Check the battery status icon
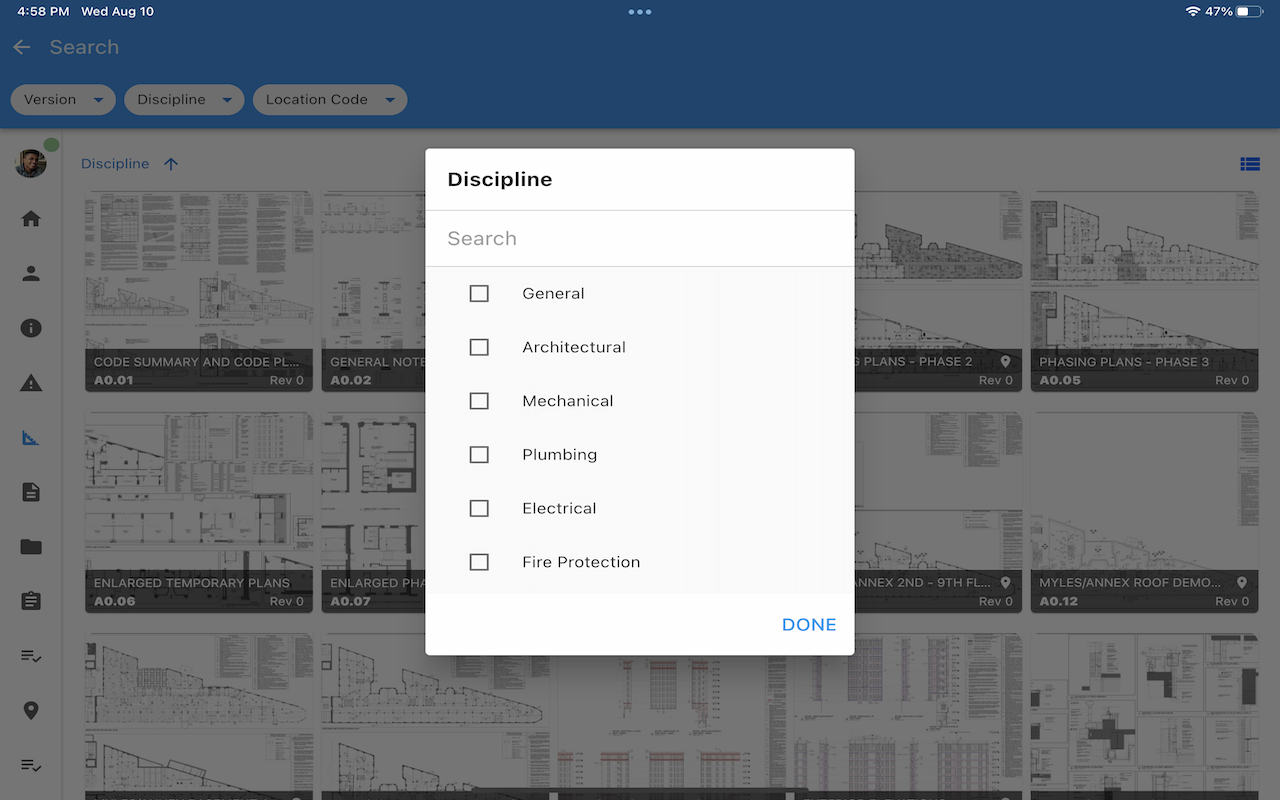Screen dimensions: 1280x800 coord(1250,12)
